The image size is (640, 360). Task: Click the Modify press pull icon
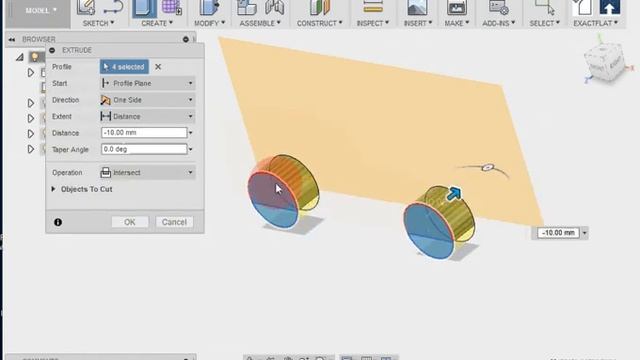[x=209, y=7]
